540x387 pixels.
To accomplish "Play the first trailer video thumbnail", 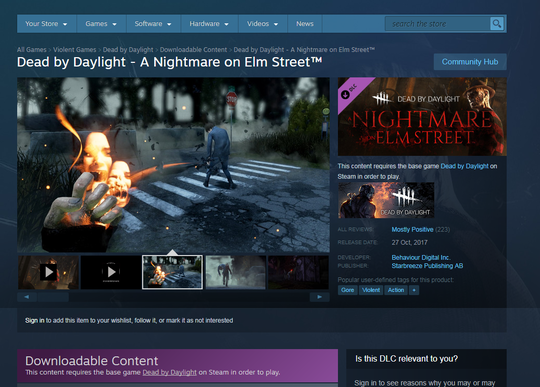I will click(x=49, y=272).
